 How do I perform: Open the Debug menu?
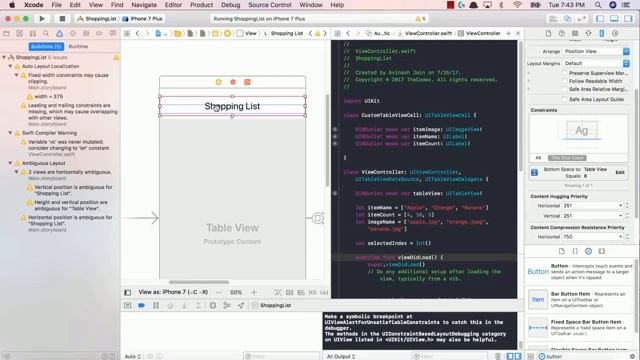pos(231,5)
